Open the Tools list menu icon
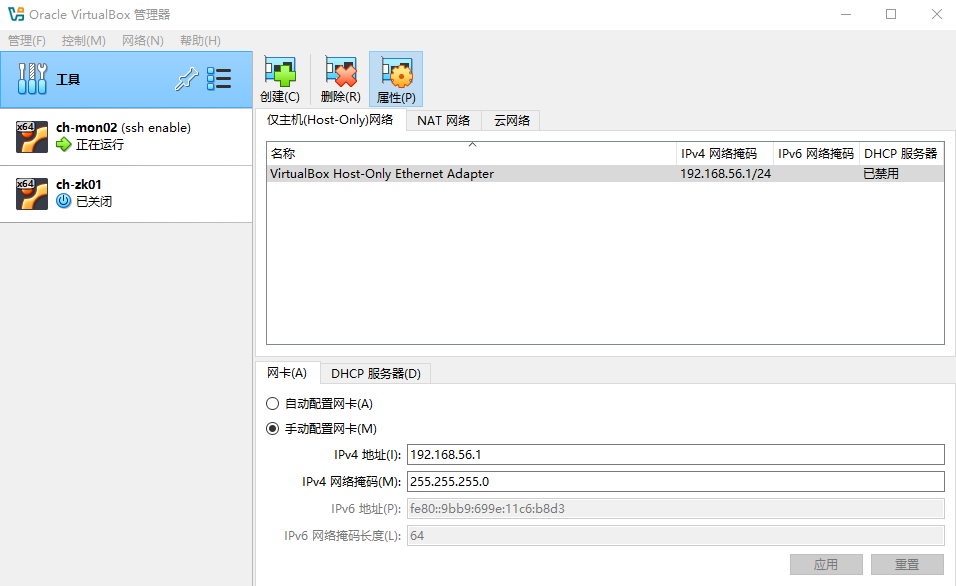The width and height of the screenshot is (956, 586). [219, 79]
